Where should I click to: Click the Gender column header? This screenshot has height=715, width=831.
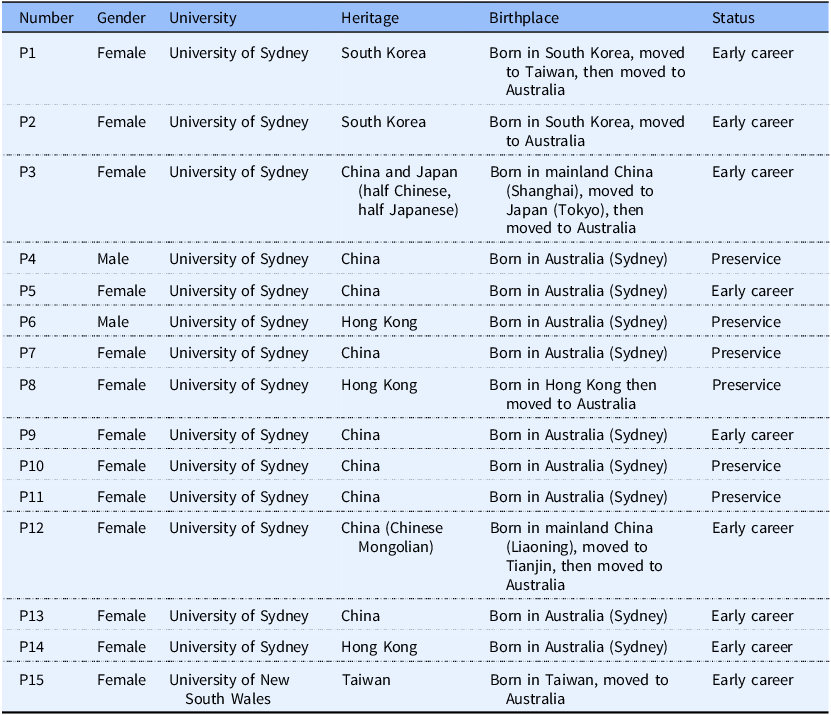pos(121,18)
